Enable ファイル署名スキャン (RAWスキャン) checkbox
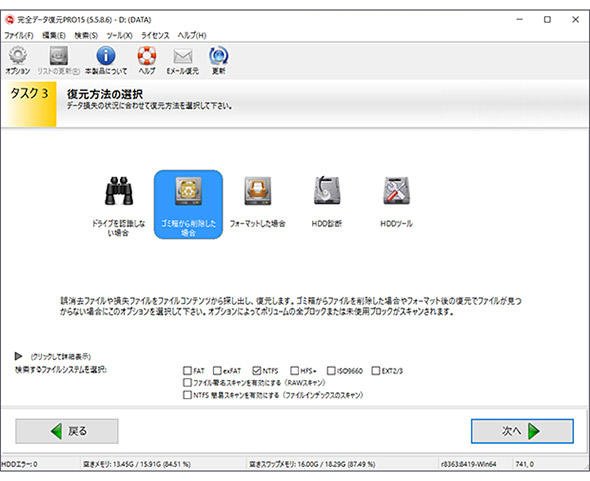590x481 pixels. tap(187, 383)
